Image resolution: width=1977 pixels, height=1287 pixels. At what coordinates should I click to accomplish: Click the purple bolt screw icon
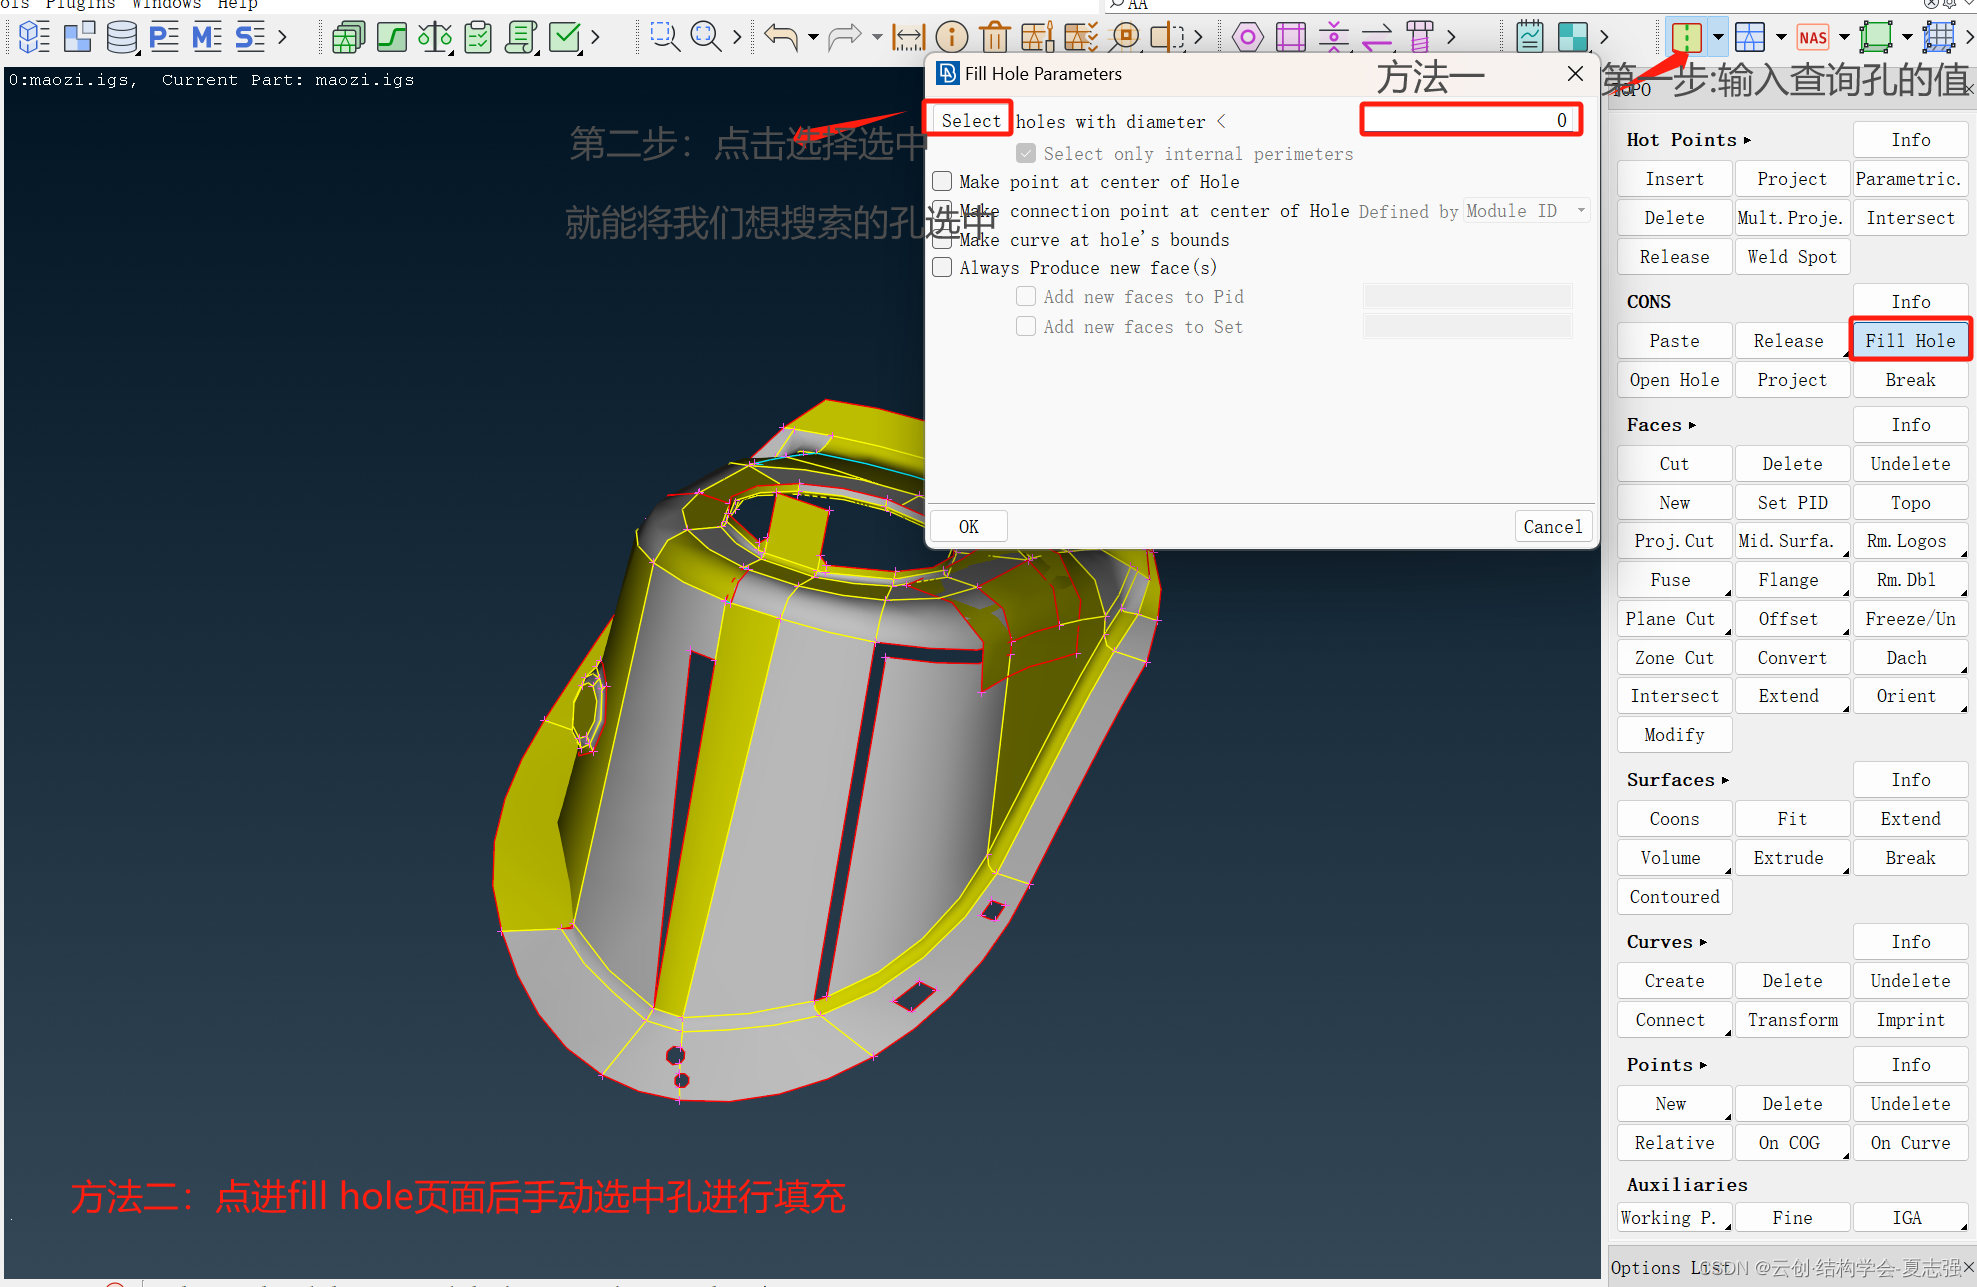(1419, 38)
